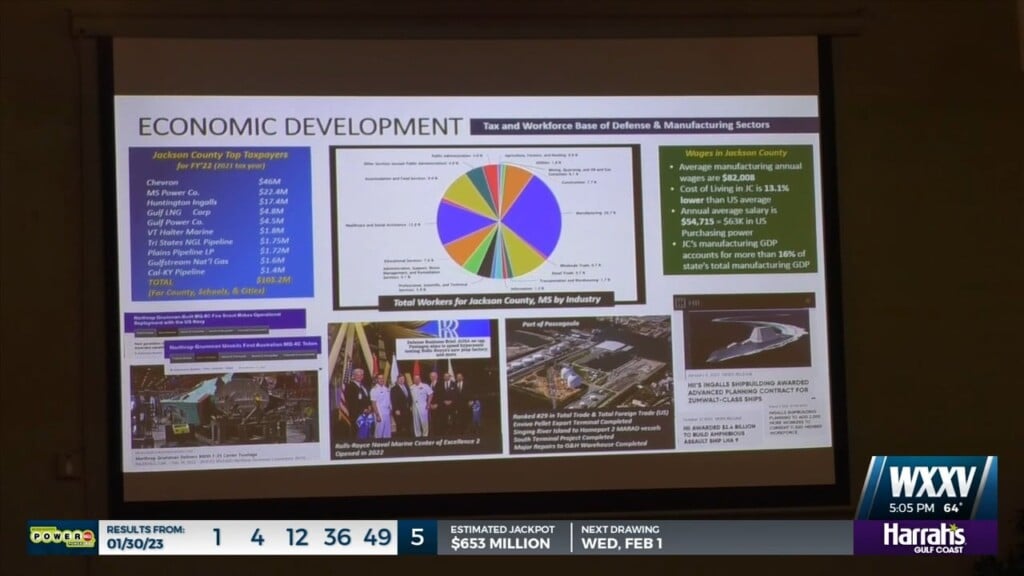
Task: Click the 'First Australian MQ-4C Triton' headline
Action: point(242,345)
